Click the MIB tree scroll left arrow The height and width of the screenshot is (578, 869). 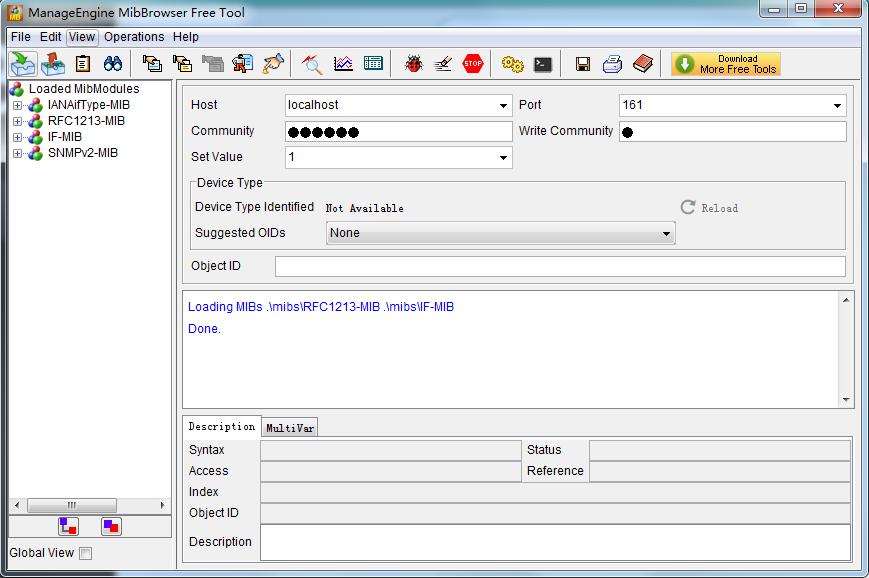click(x=17, y=505)
